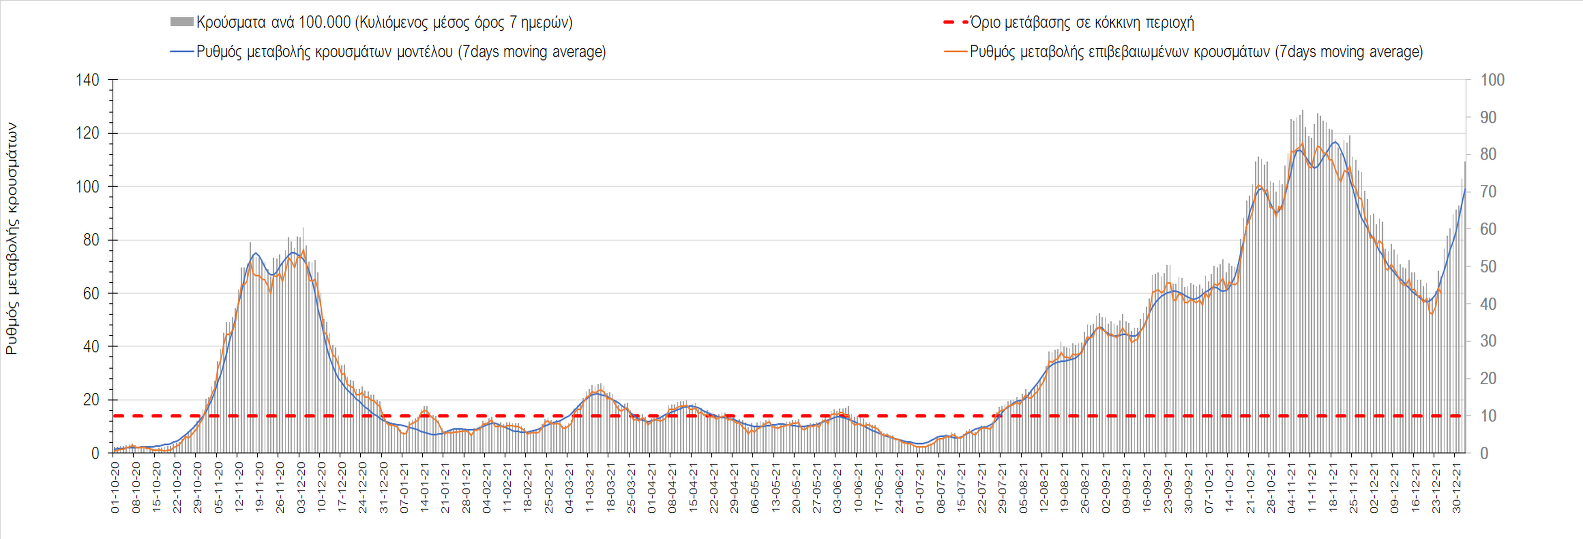The width and height of the screenshot is (1583, 539).
Task: Click the 01-10-20 date label
Action: (x=116, y=488)
